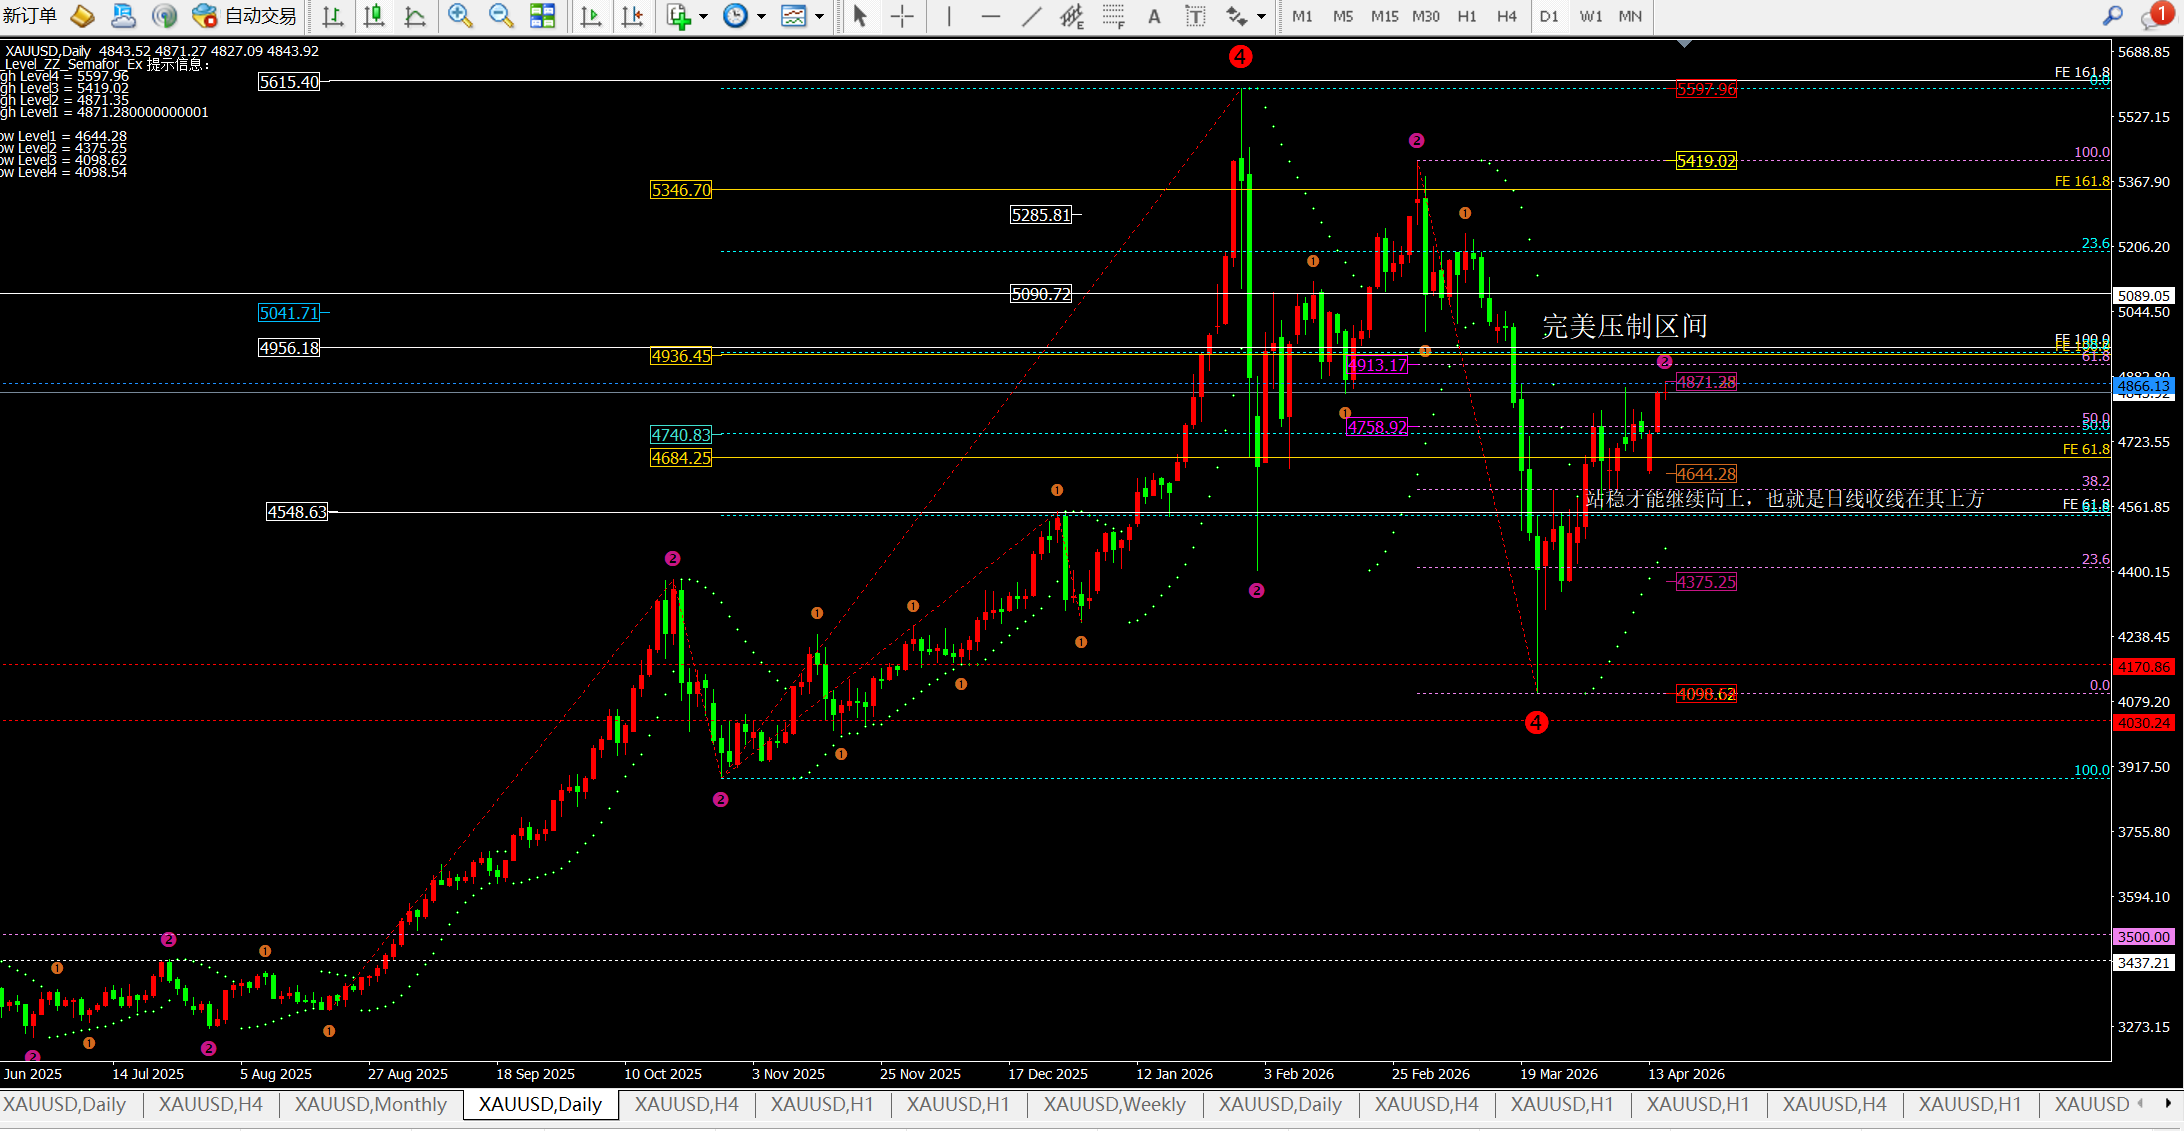Image resolution: width=2184 pixels, height=1131 pixels.
Task: Expand the indicators list dropdown arrow
Action: click(x=704, y=17)
